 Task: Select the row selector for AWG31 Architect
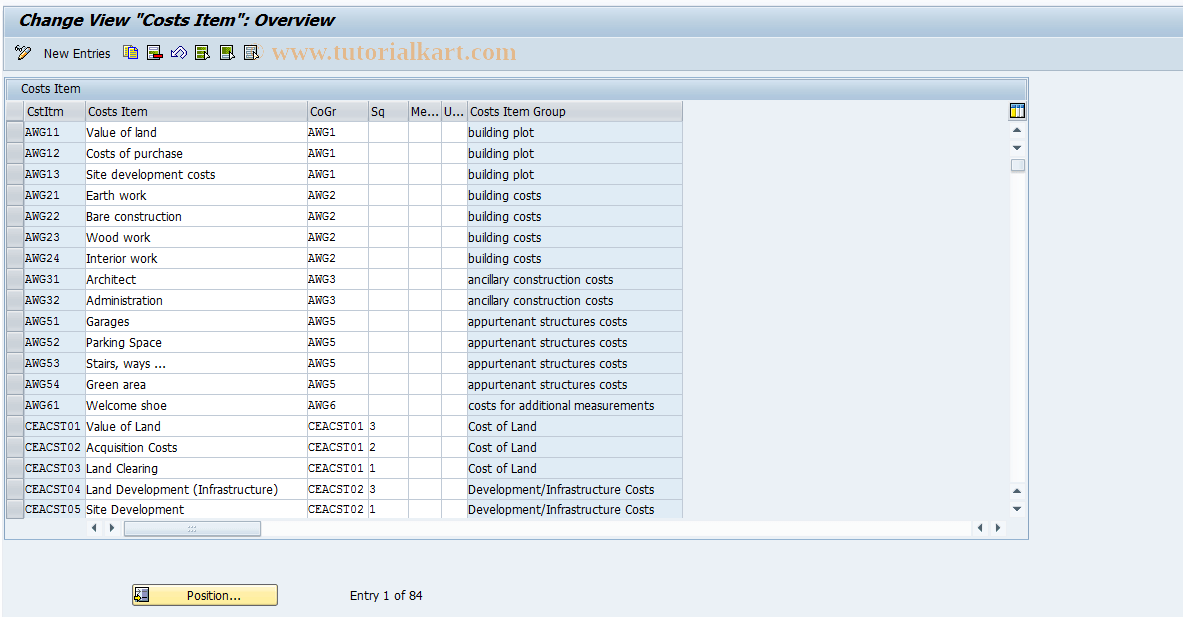[x=14, y=279]
